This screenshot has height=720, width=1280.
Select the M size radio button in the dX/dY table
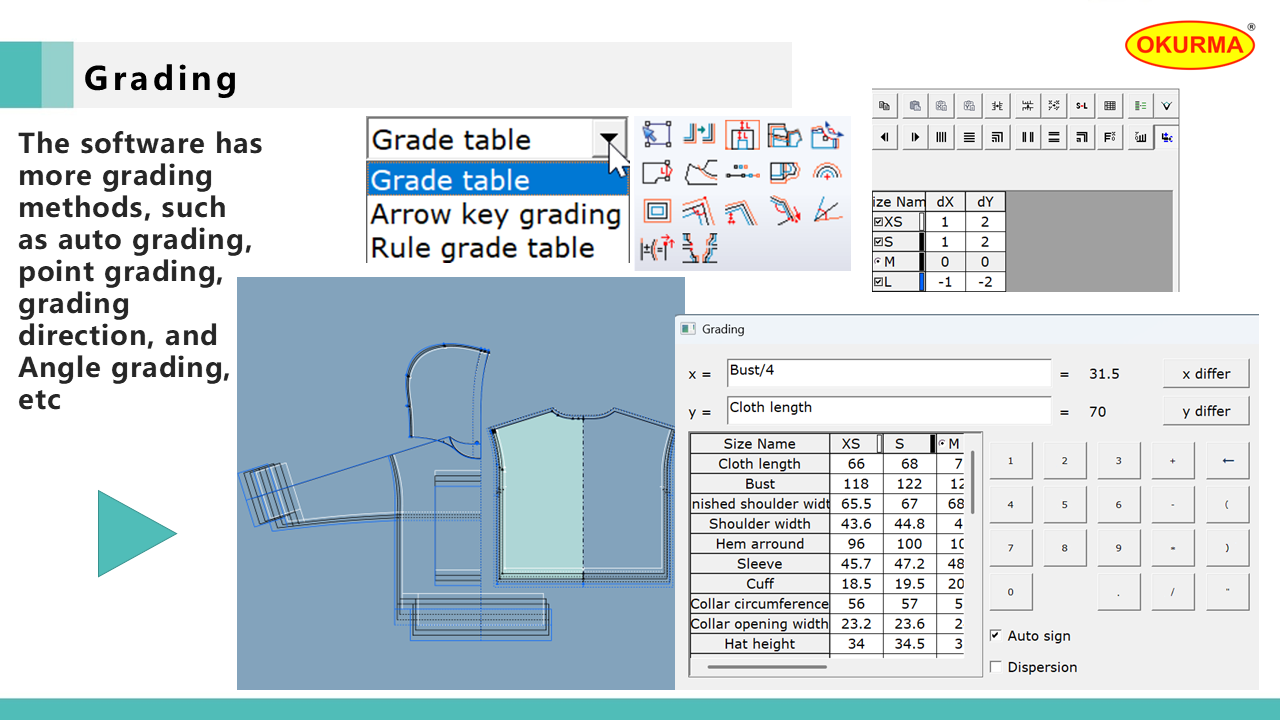878,262
